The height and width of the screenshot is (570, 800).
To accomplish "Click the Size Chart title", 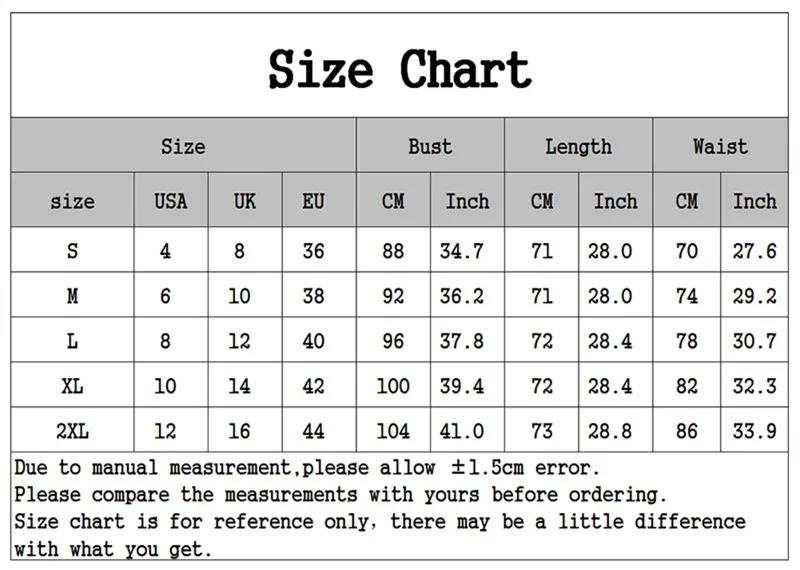I will point(400,70).
